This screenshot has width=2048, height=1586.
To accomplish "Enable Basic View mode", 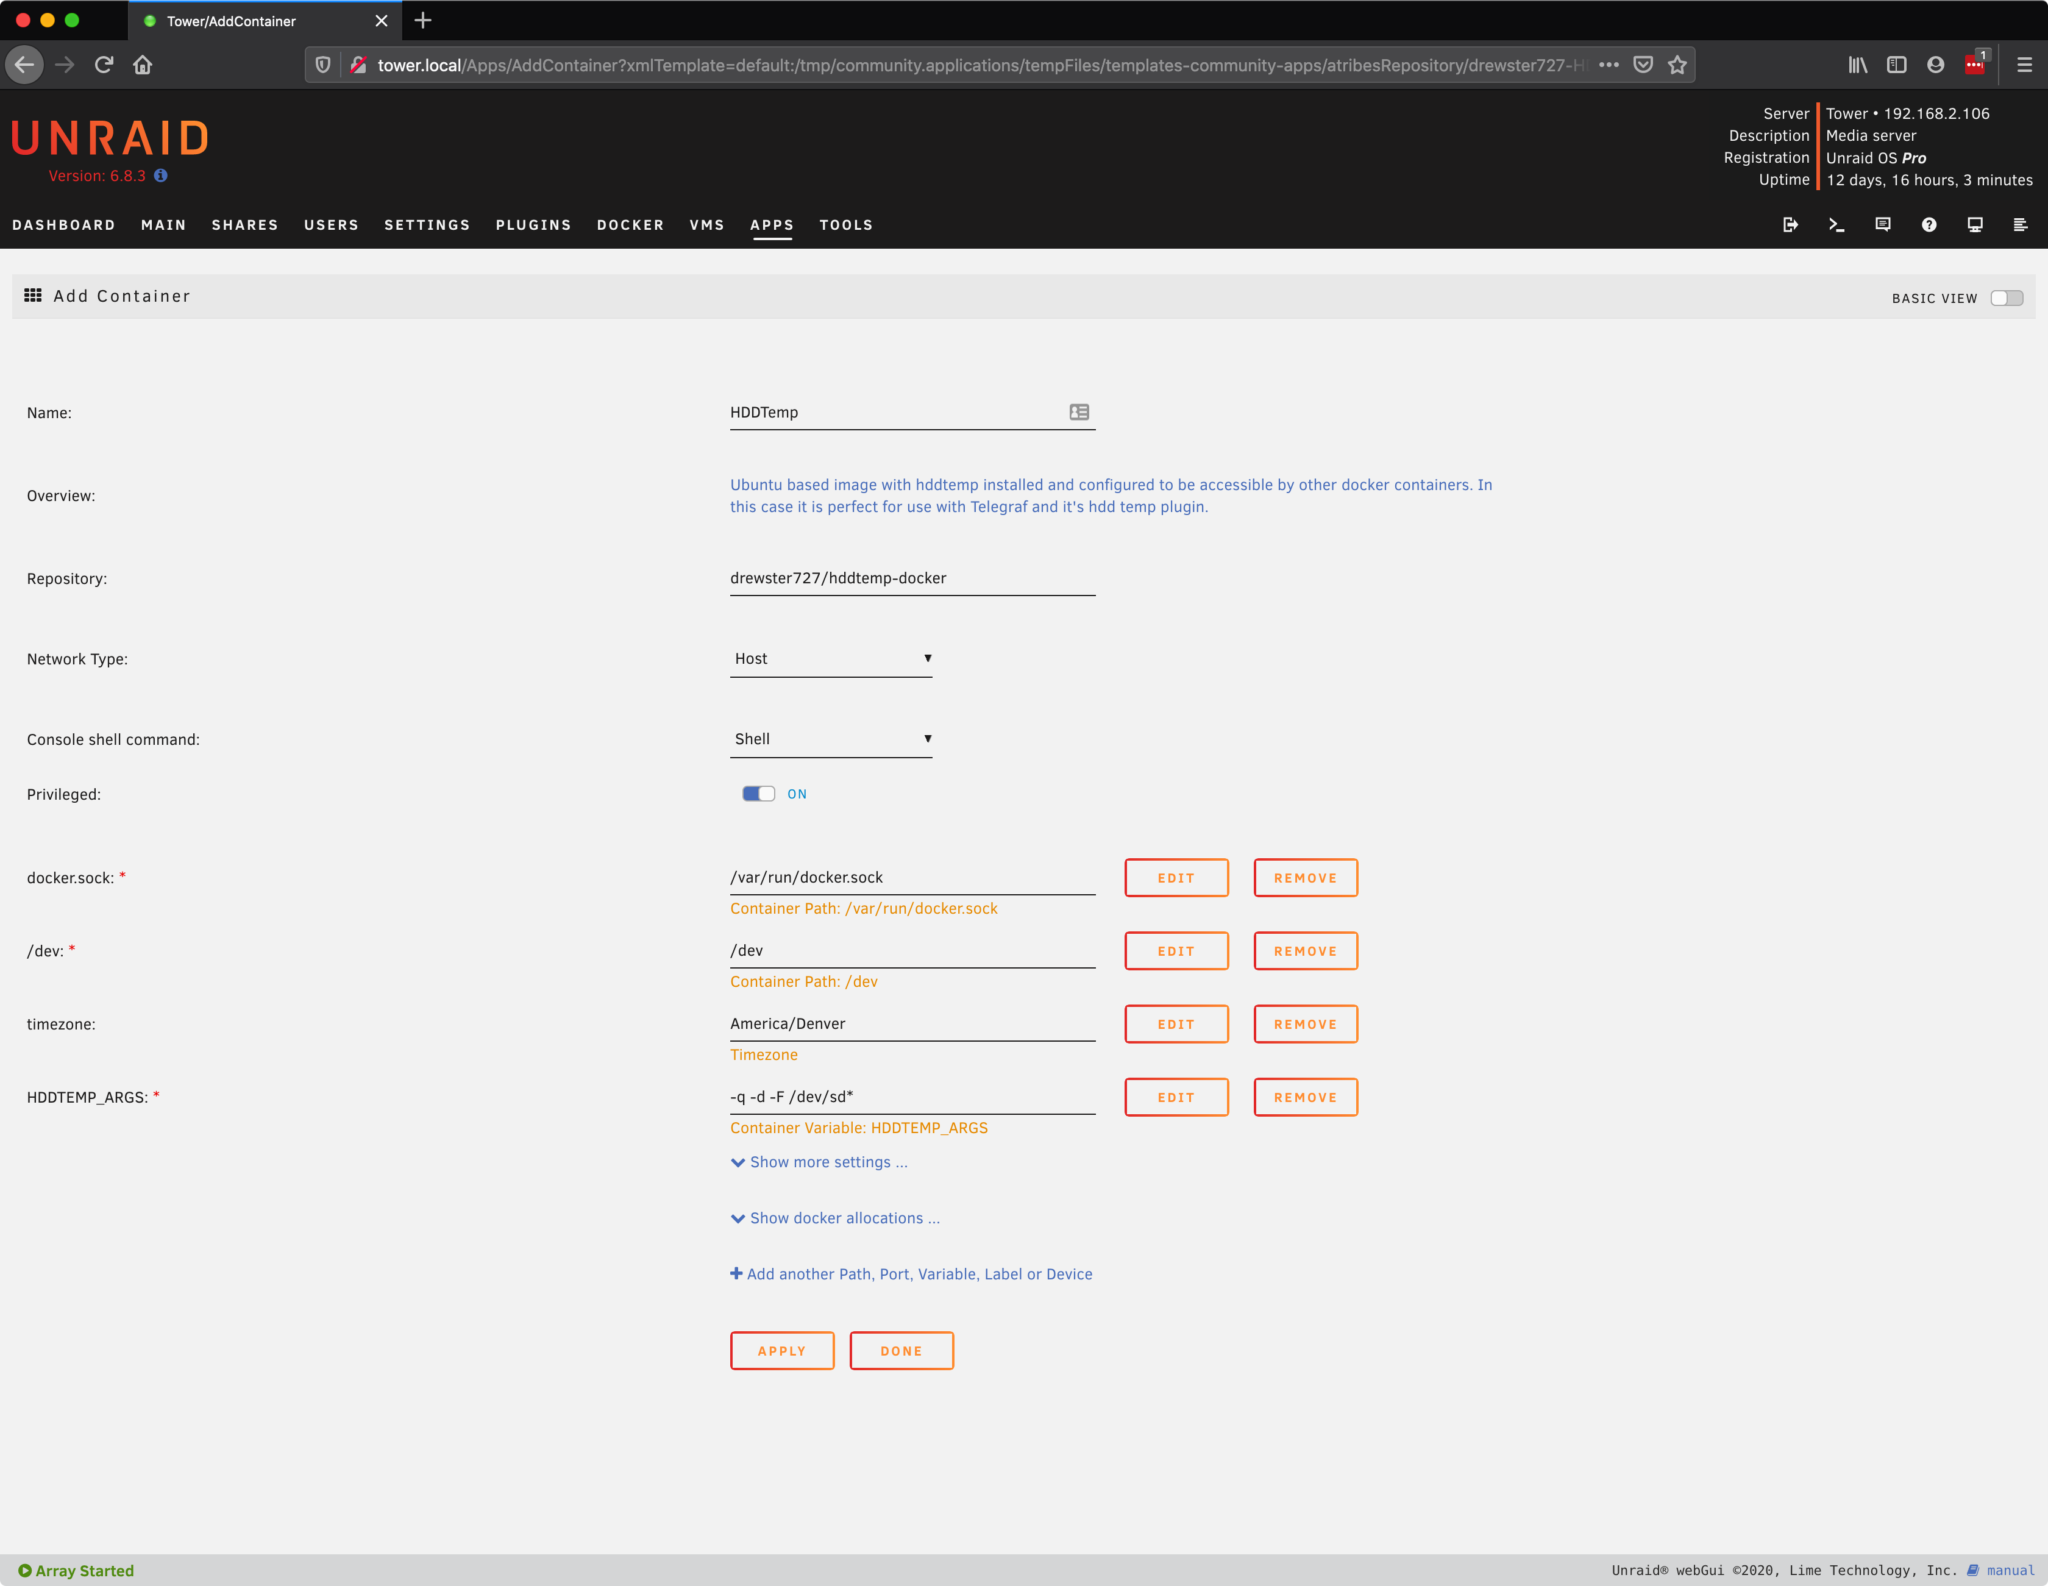I will (x=2007, y=297).
